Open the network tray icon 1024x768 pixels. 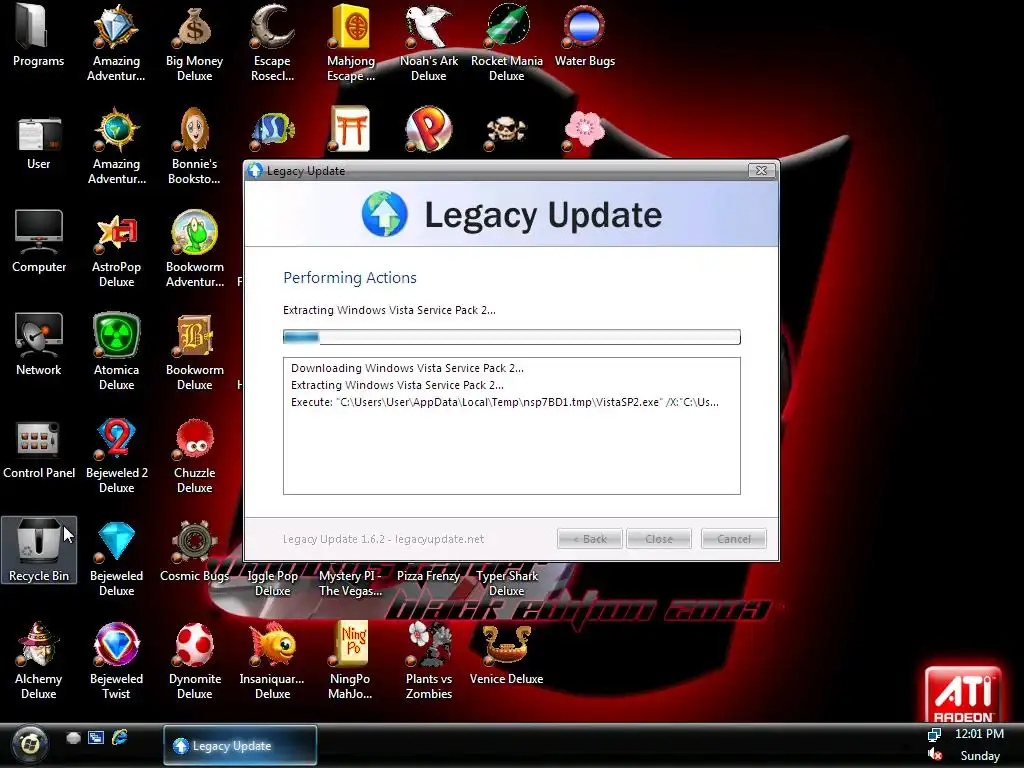[935, 735]
